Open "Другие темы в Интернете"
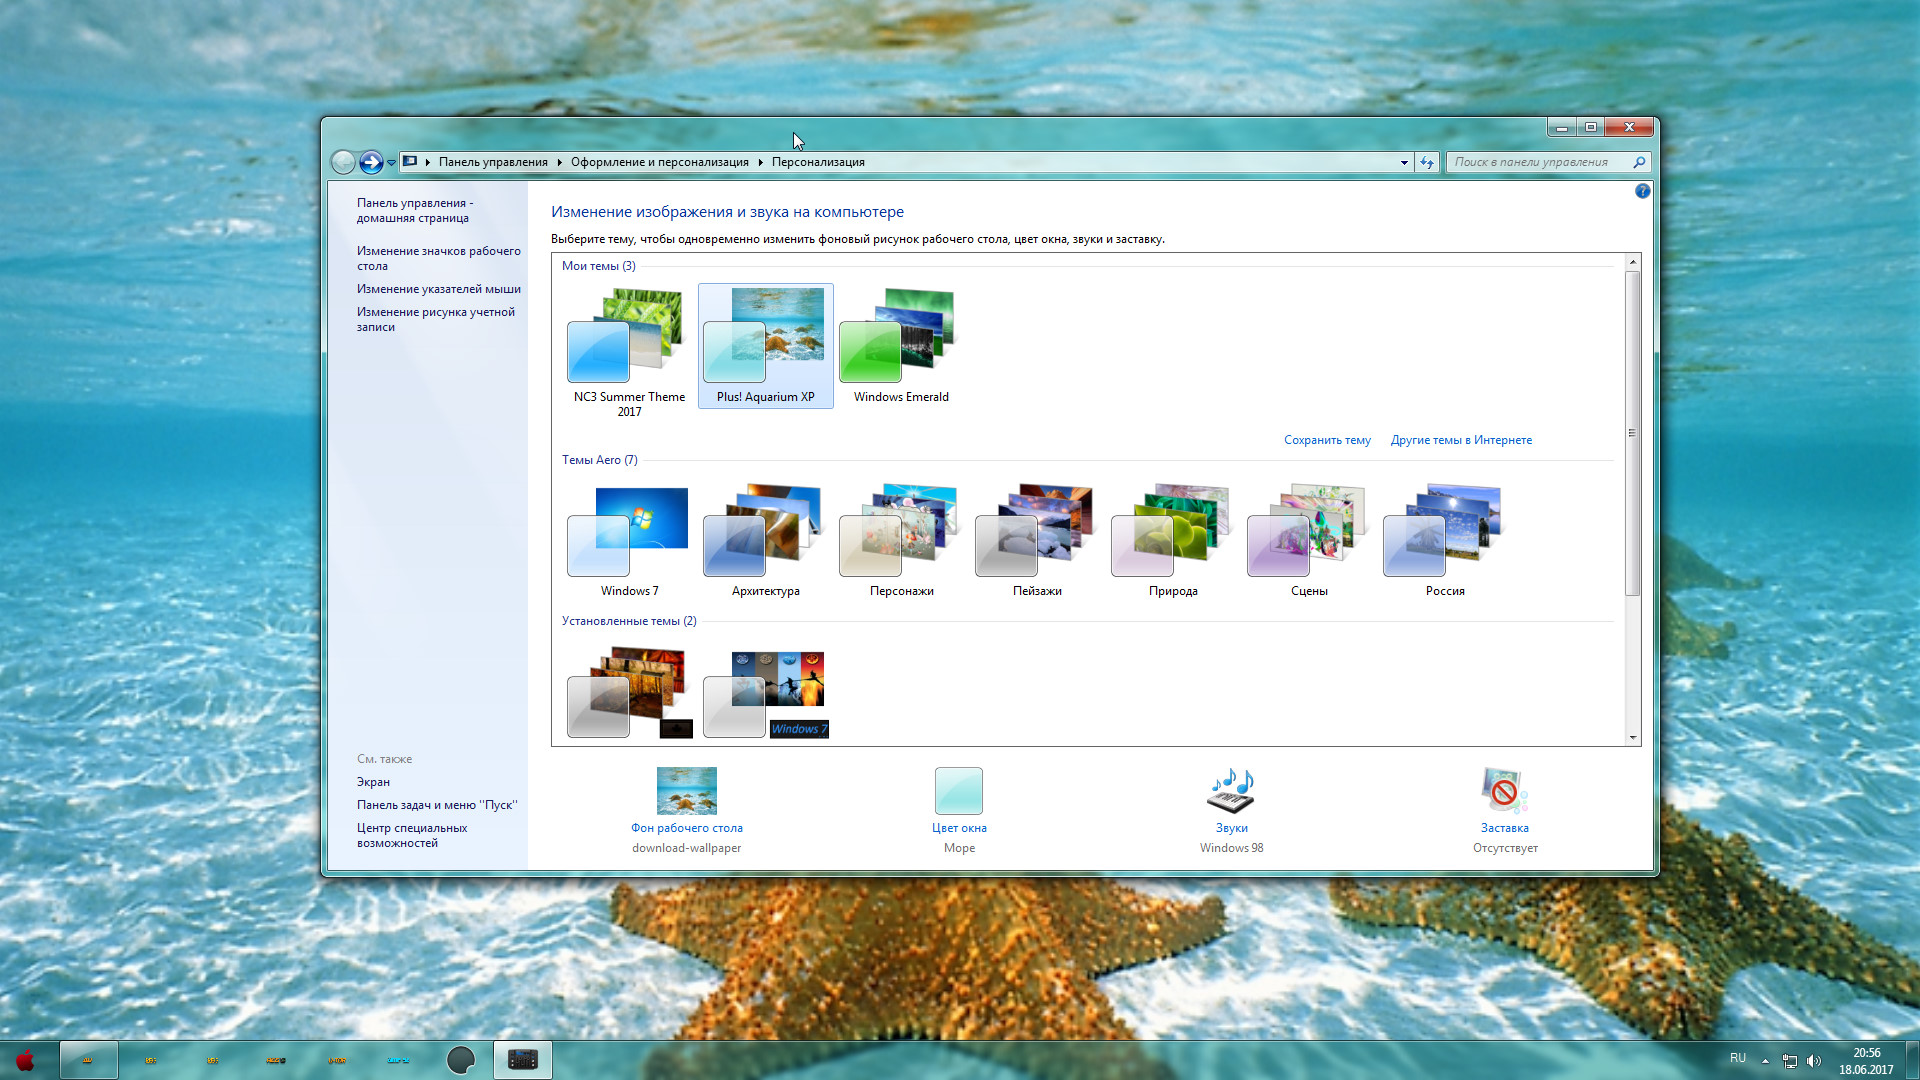The image size is (1920, 1080). (x=1461, y=440)
